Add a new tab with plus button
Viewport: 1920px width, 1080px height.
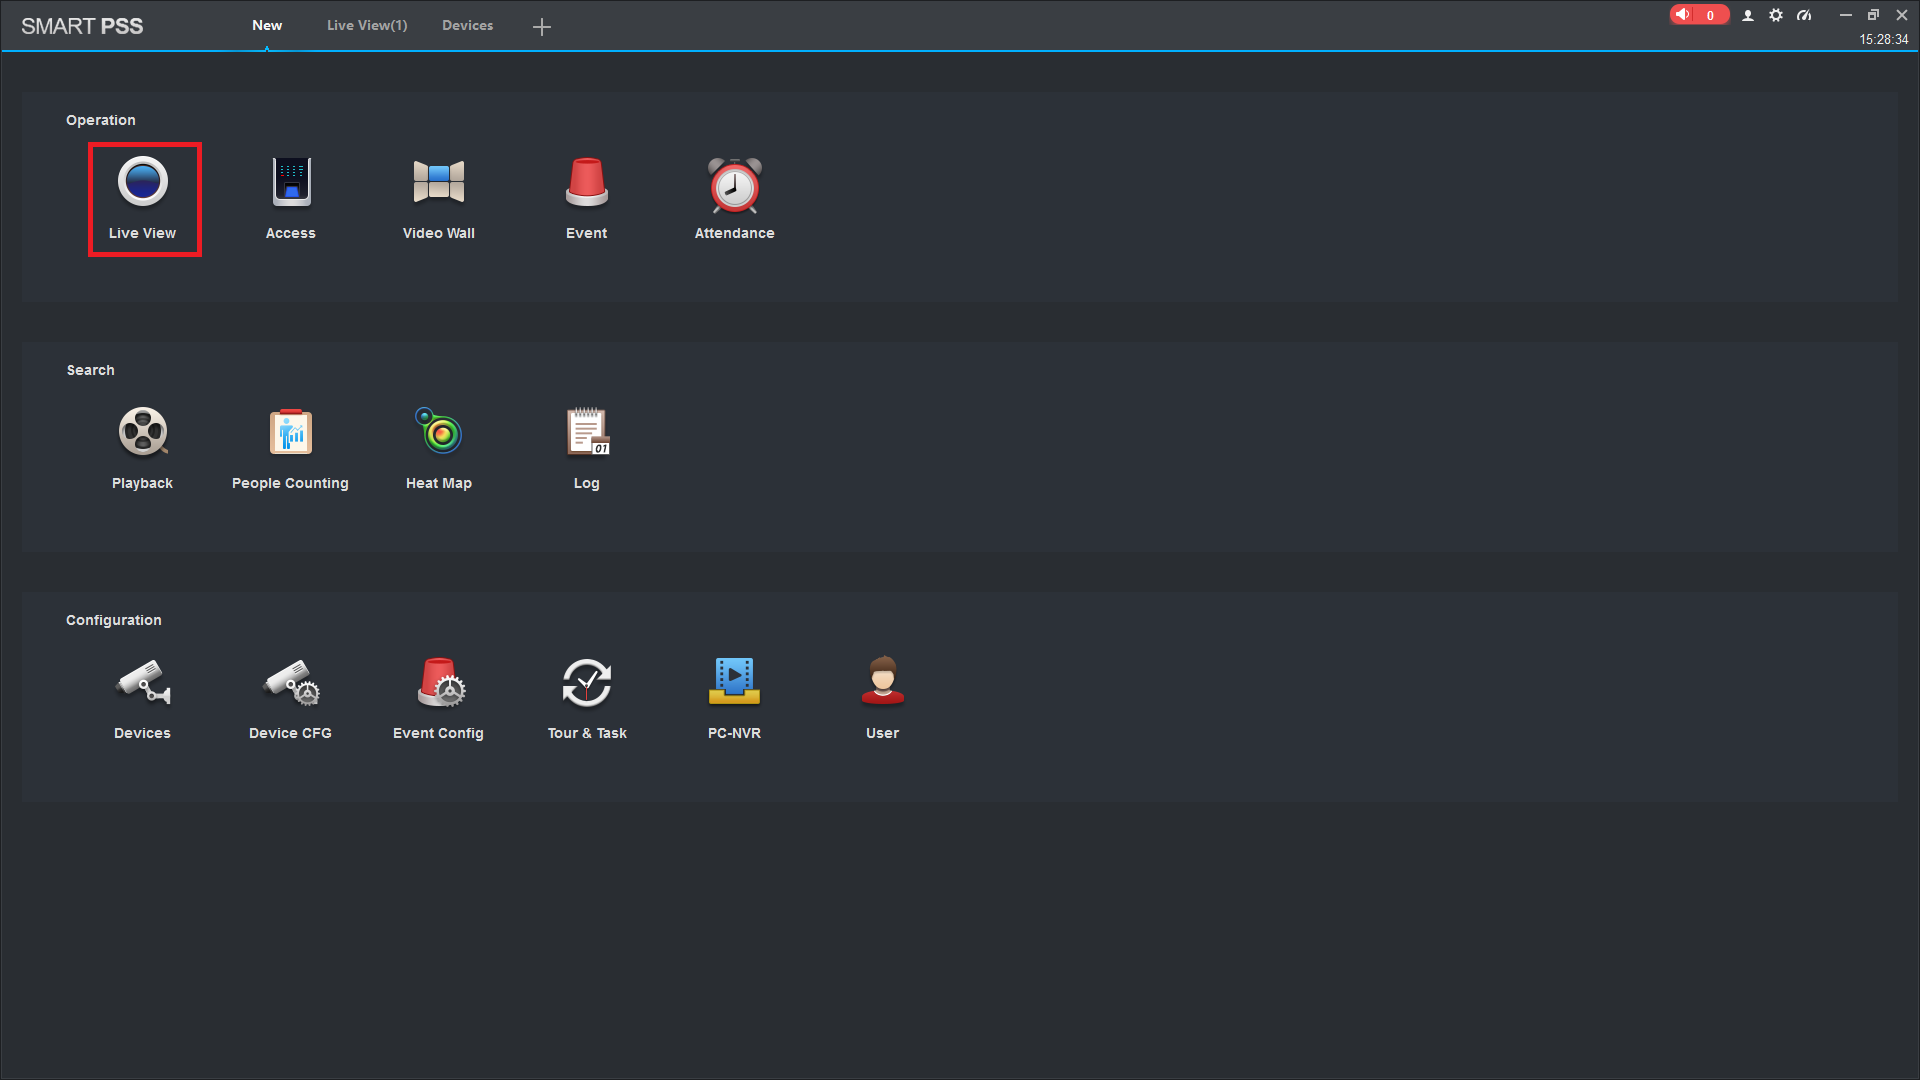(x=542, y=27)
